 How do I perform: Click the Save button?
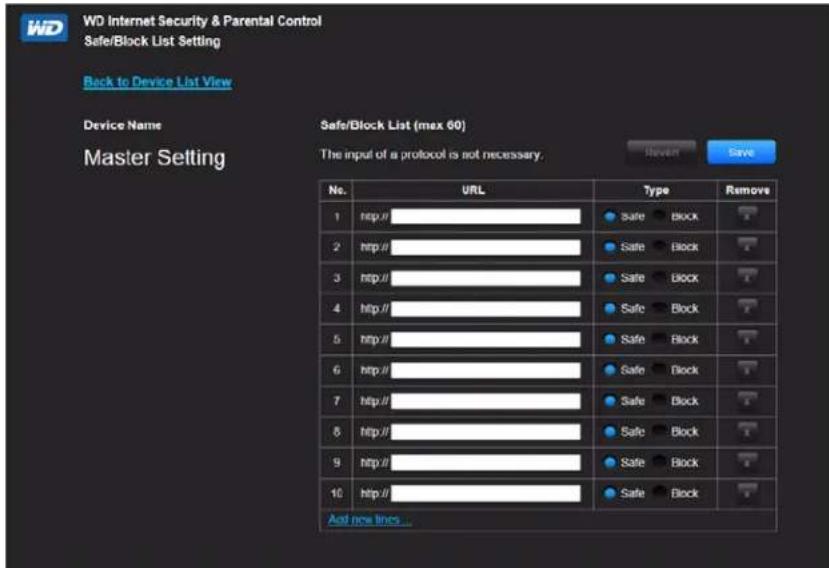point(741,152)
